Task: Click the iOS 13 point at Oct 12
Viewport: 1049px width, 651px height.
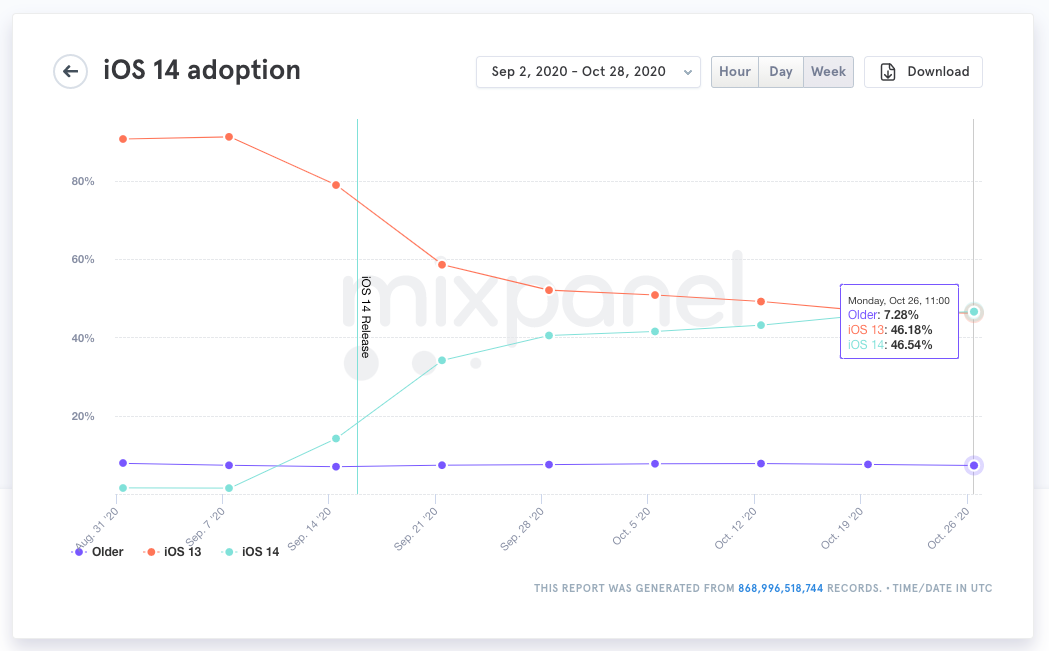Action: 761,301
